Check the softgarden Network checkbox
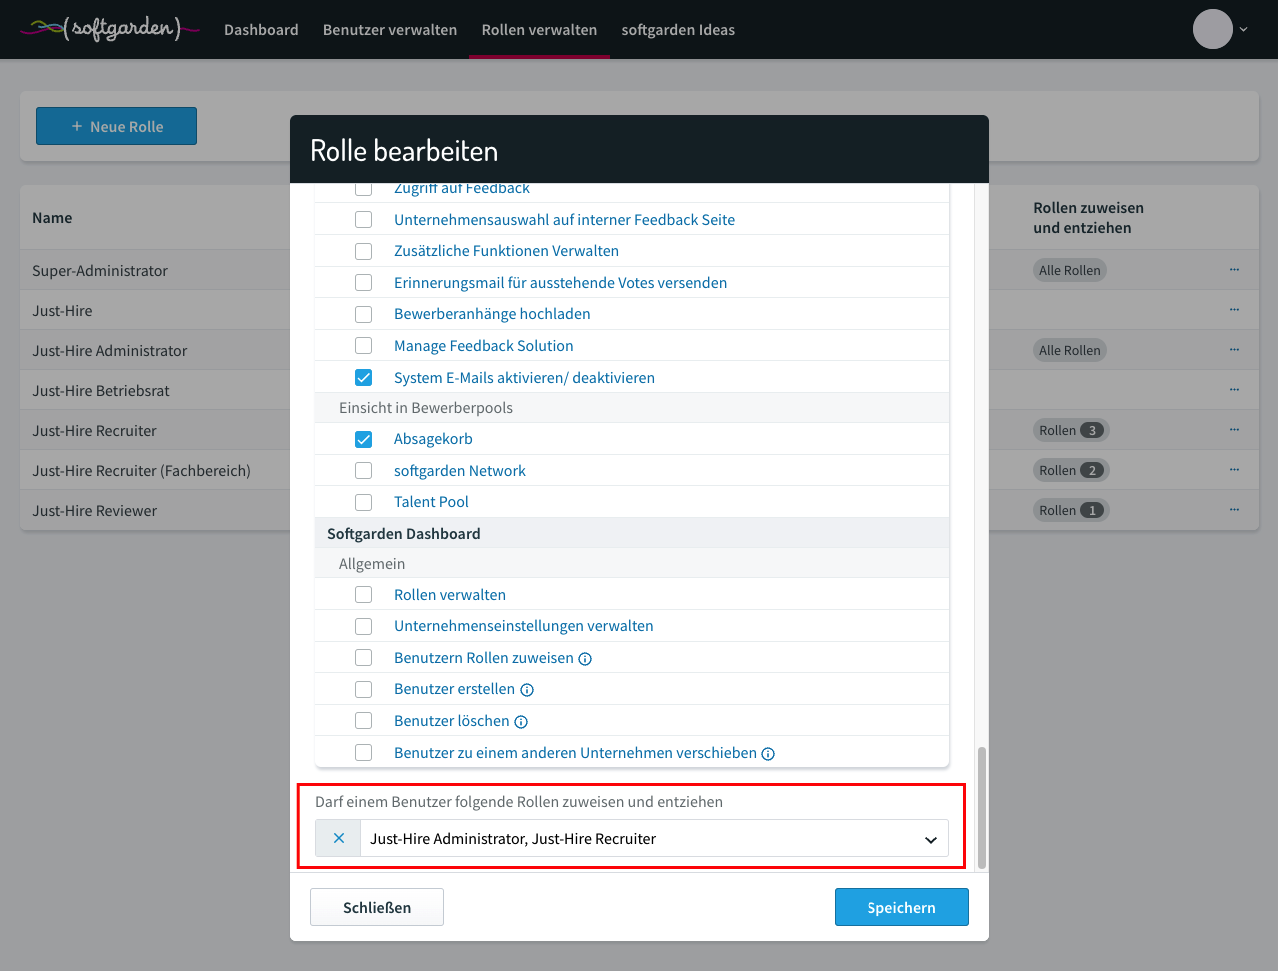The image size is (1278, 971). (x=364, y=471)
